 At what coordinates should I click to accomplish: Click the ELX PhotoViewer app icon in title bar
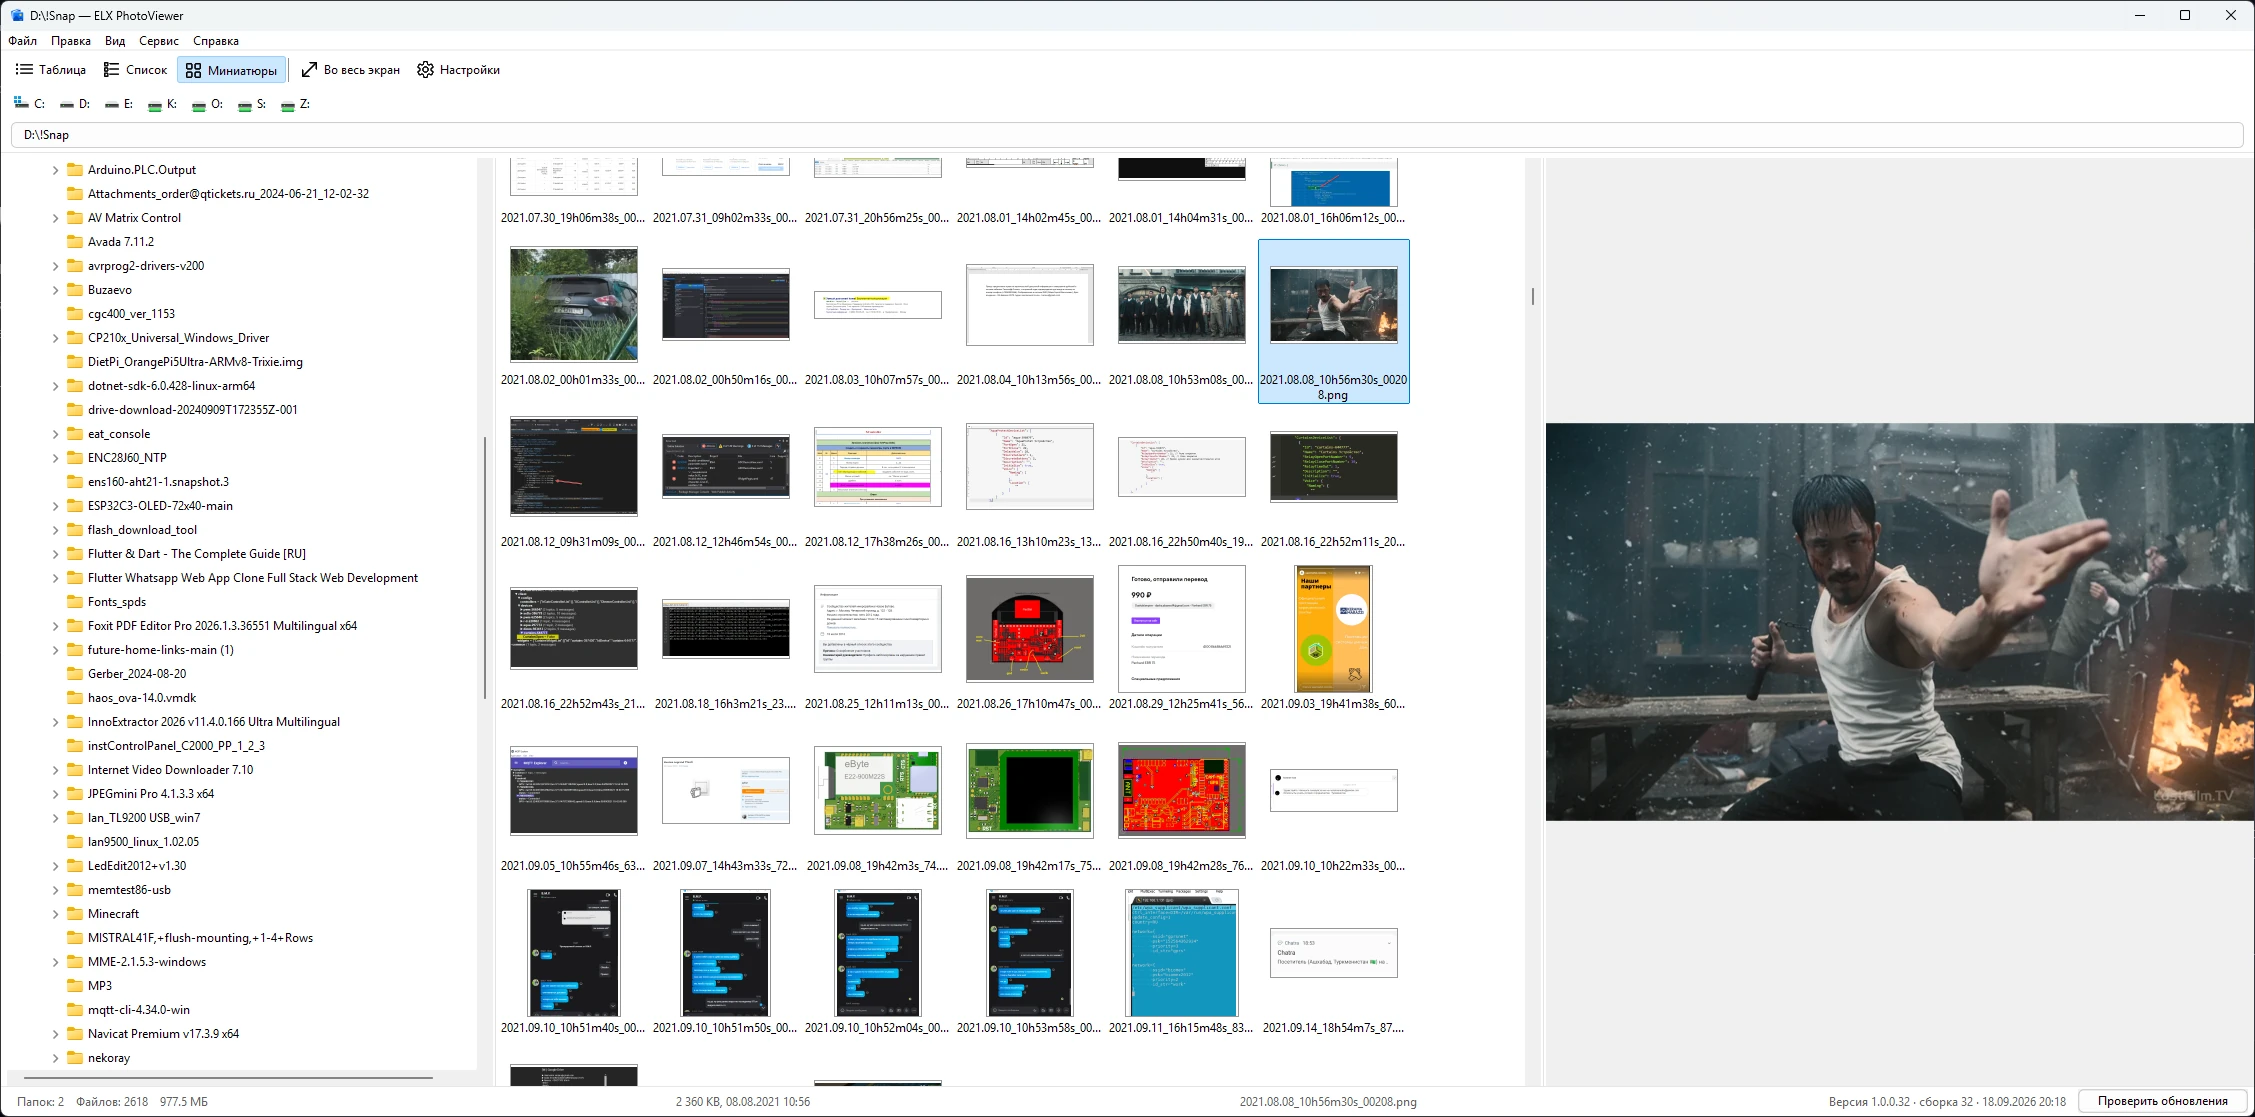click(17, 15)
